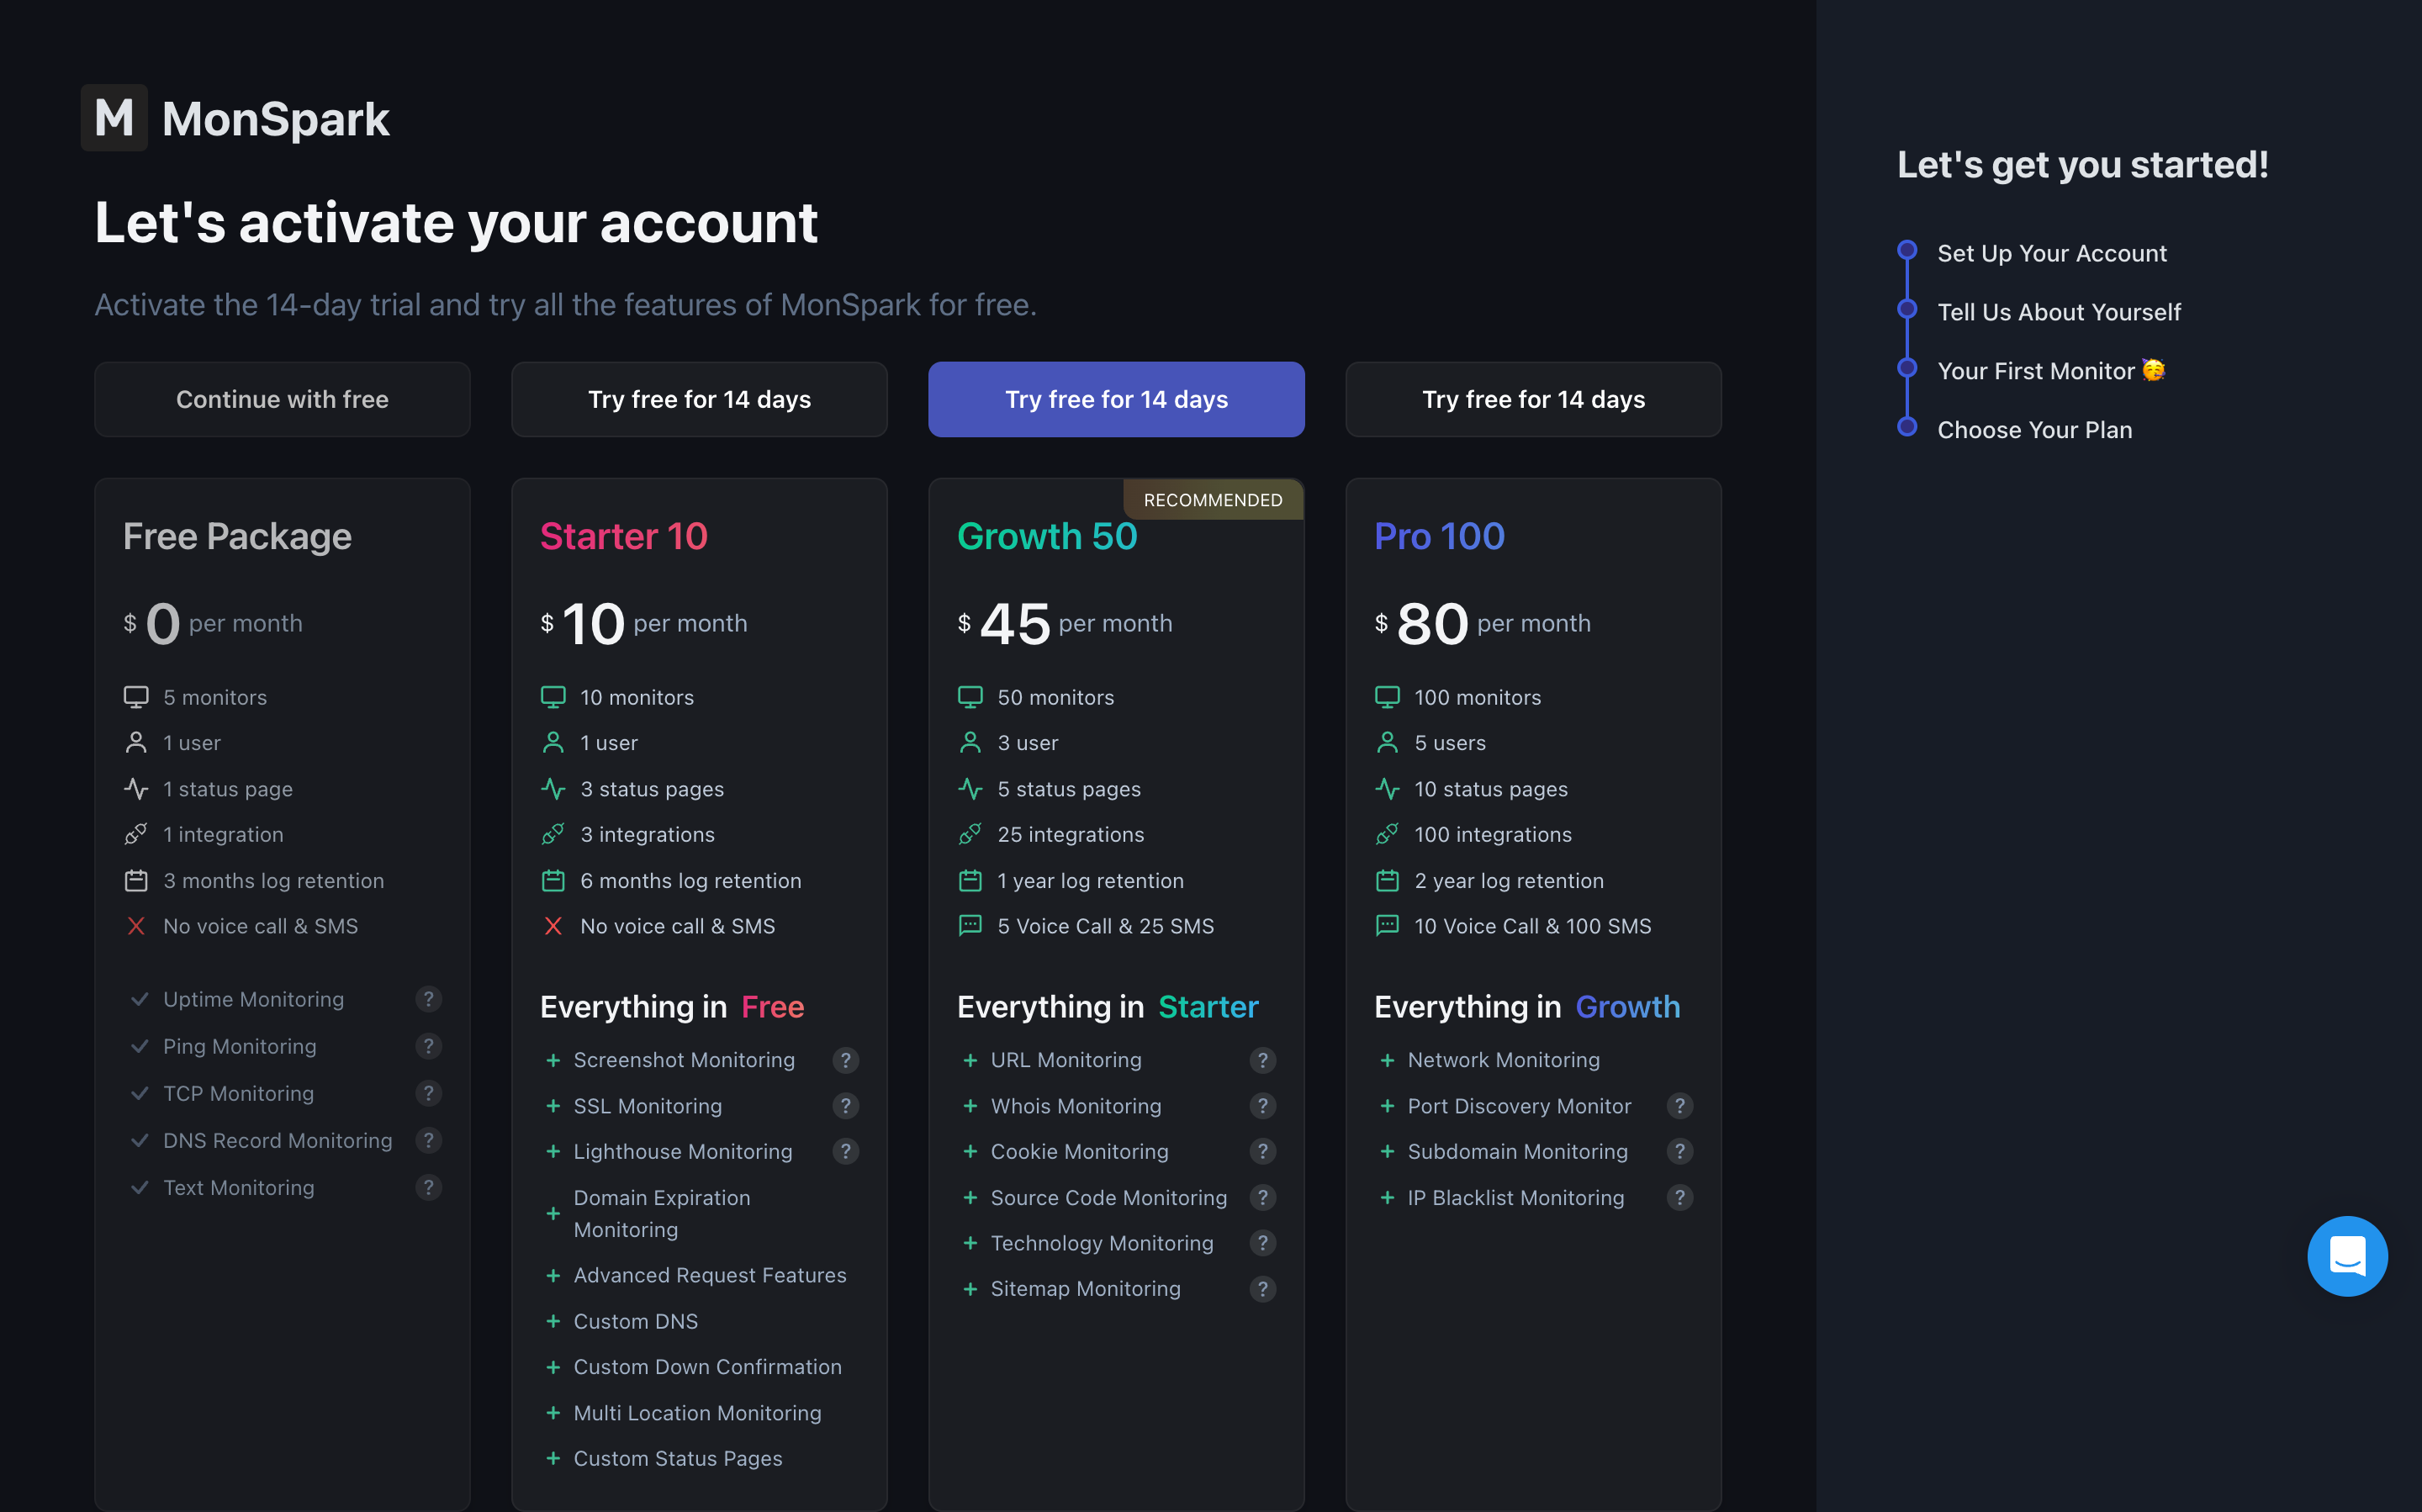Go to Your First Monitor step

click(x=2051, y=371)
